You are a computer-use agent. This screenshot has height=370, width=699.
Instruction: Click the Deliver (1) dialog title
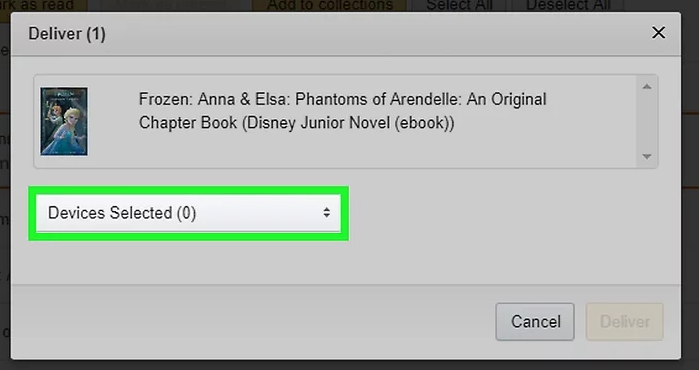67,34
